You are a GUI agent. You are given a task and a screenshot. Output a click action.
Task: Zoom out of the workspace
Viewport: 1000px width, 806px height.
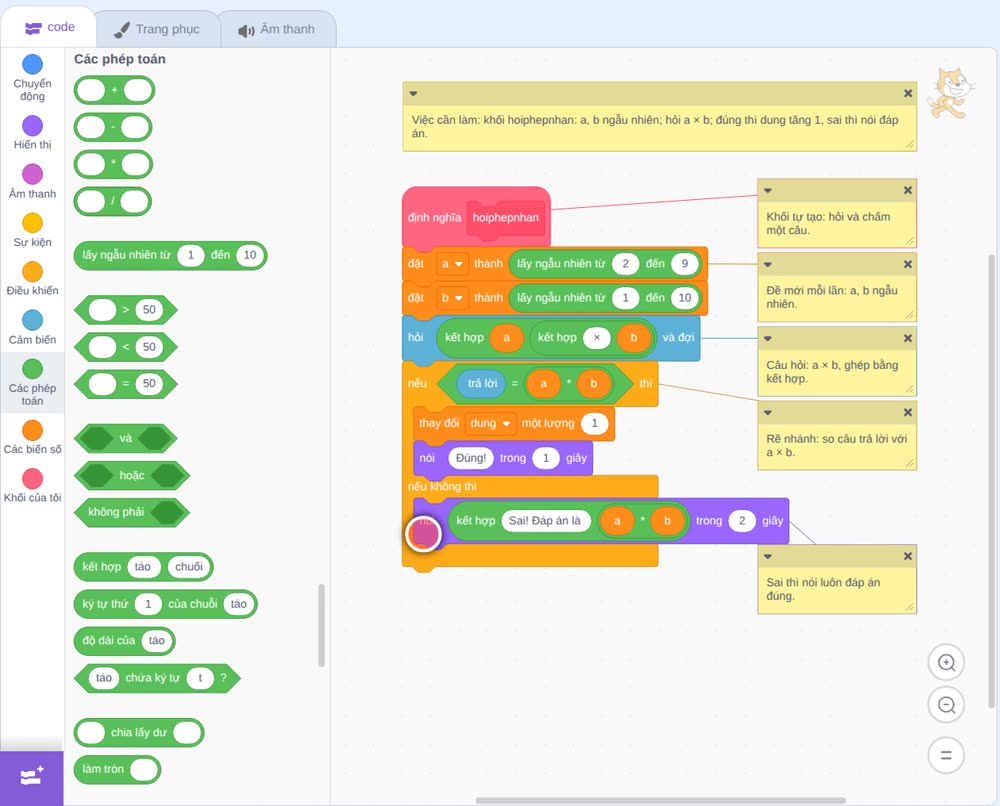point(946,705)
